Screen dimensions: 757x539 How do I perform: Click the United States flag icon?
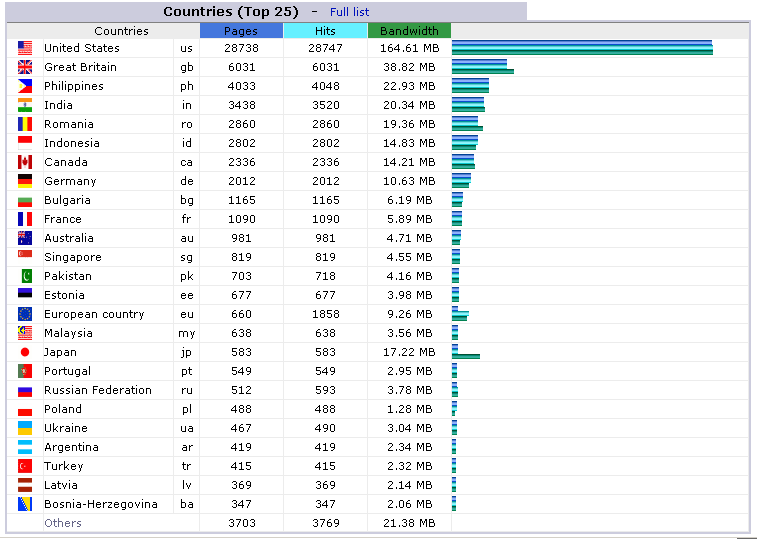[x=25, y=48]
